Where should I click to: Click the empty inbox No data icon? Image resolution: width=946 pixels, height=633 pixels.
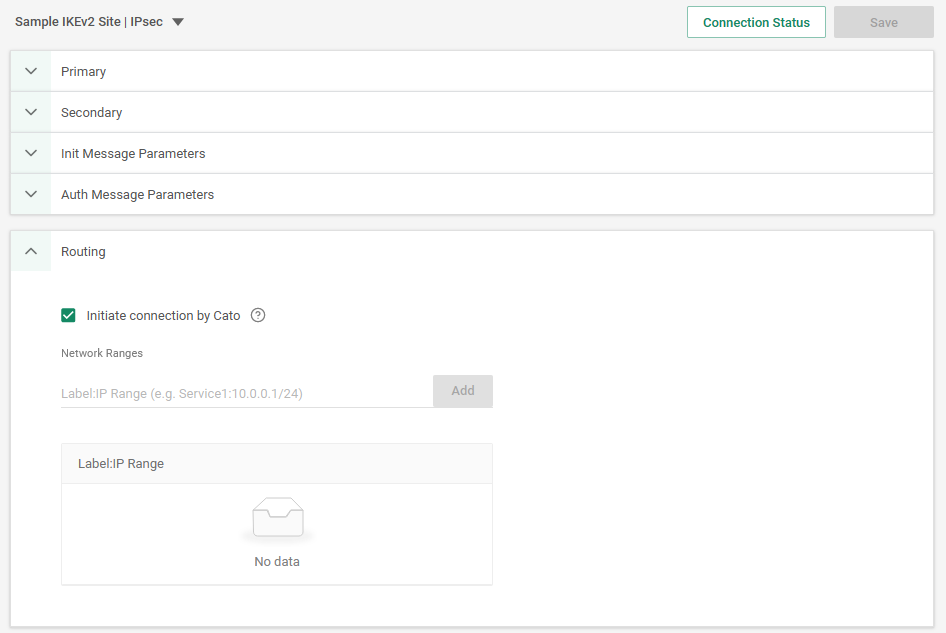point(277,519)
